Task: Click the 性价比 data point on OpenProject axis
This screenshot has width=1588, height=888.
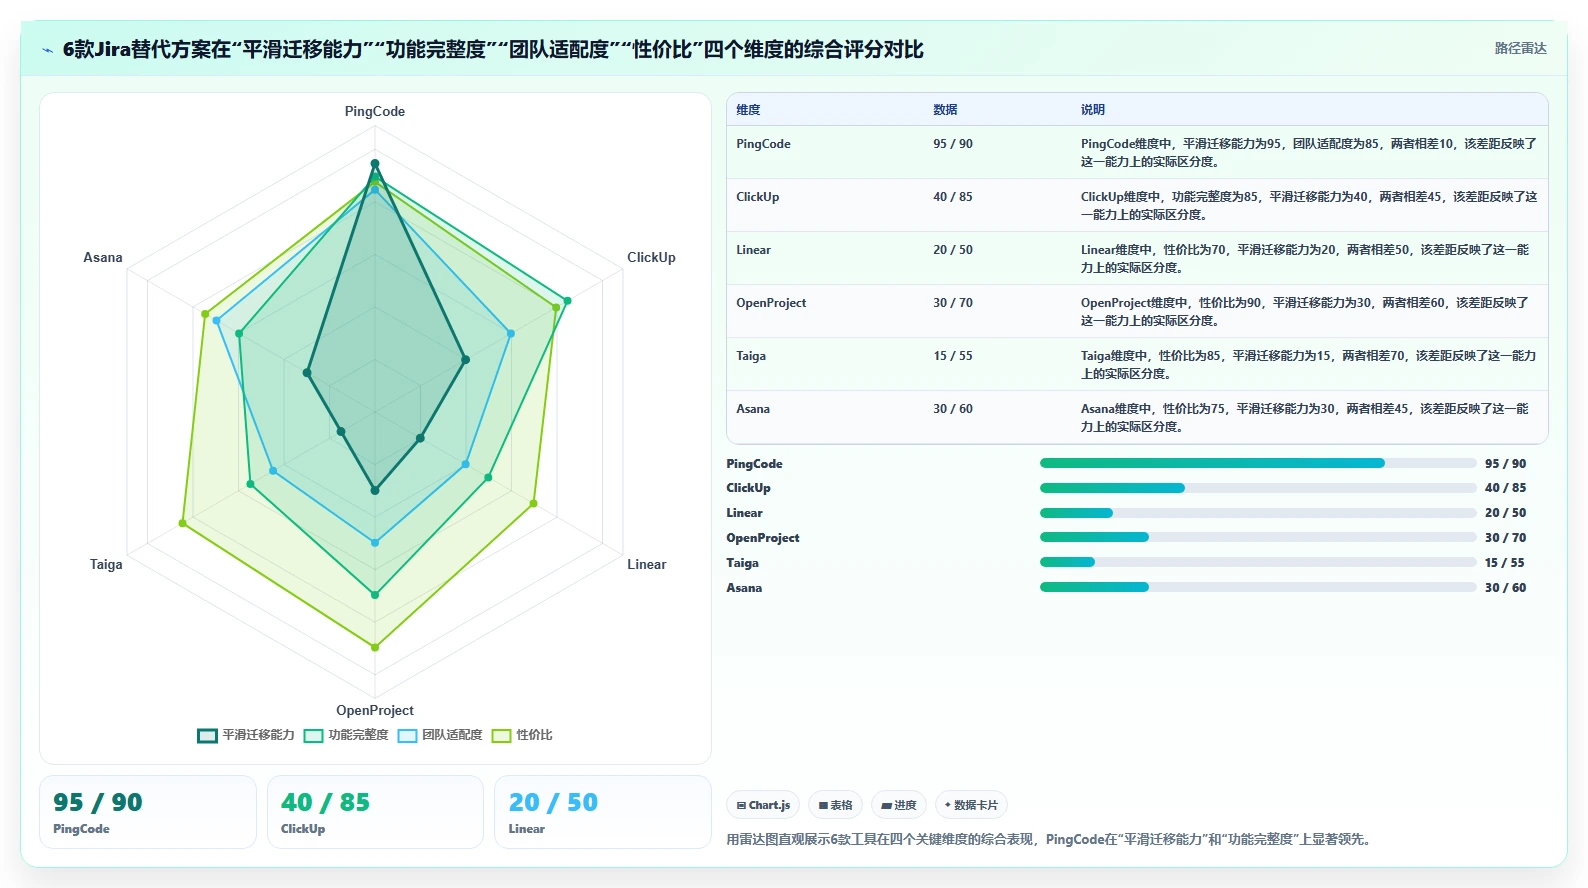Action: click(375, 647)
